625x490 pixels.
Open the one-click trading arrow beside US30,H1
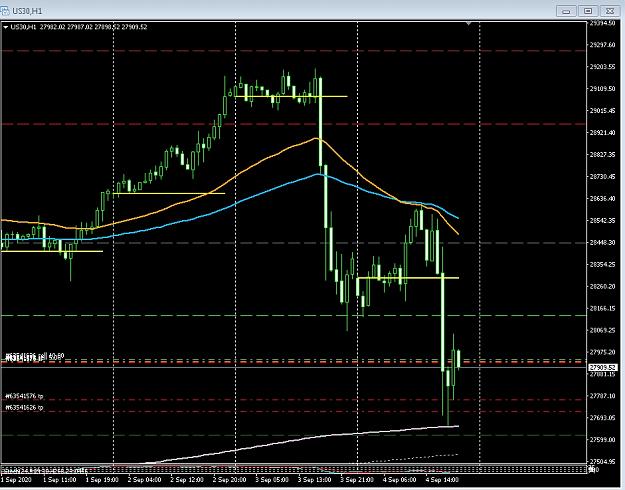(6, 27)
